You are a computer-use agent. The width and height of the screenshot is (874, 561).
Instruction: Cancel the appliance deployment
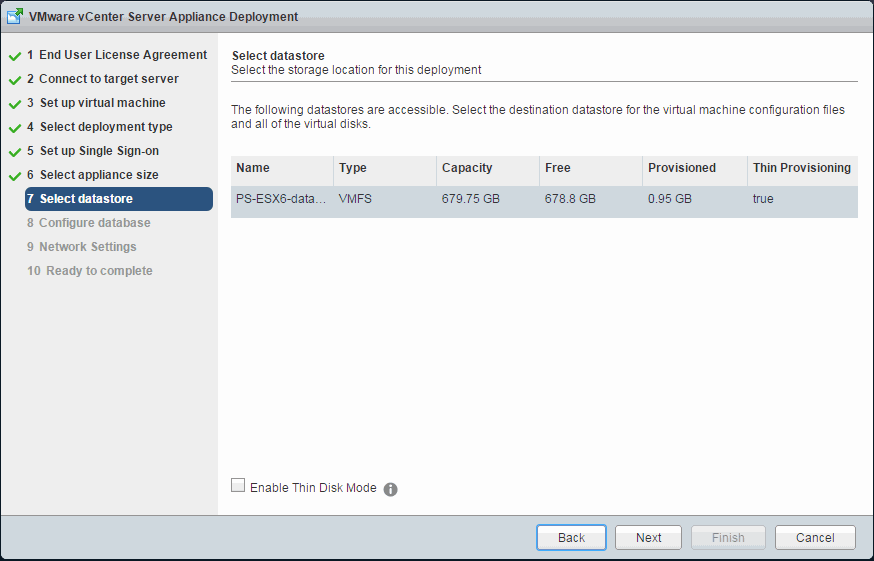point(815,537)
